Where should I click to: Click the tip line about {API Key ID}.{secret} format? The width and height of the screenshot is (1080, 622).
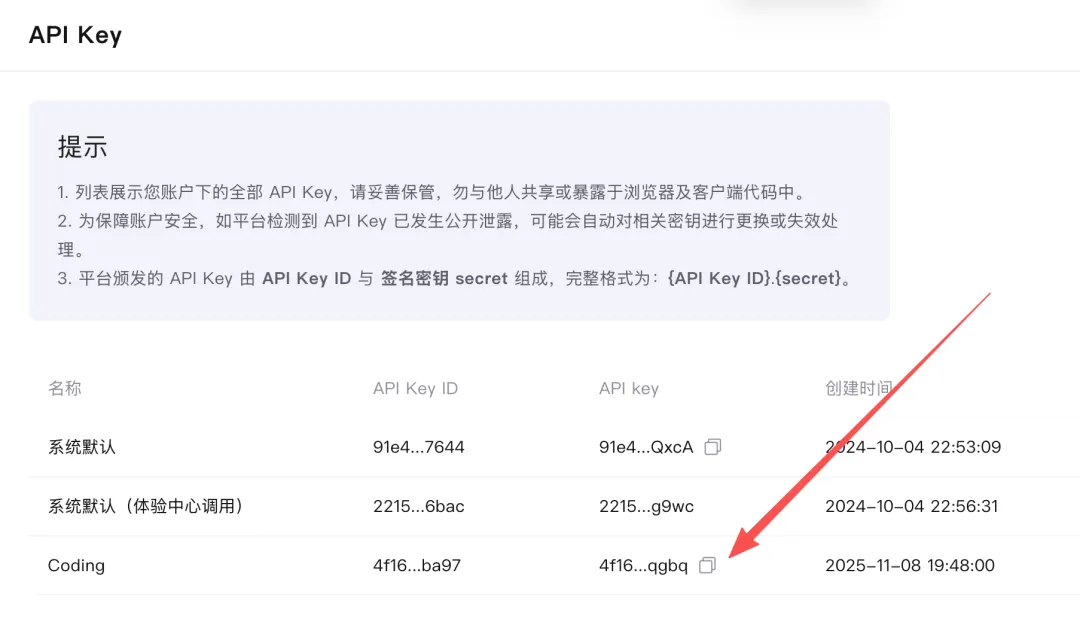tap(456, 279)
